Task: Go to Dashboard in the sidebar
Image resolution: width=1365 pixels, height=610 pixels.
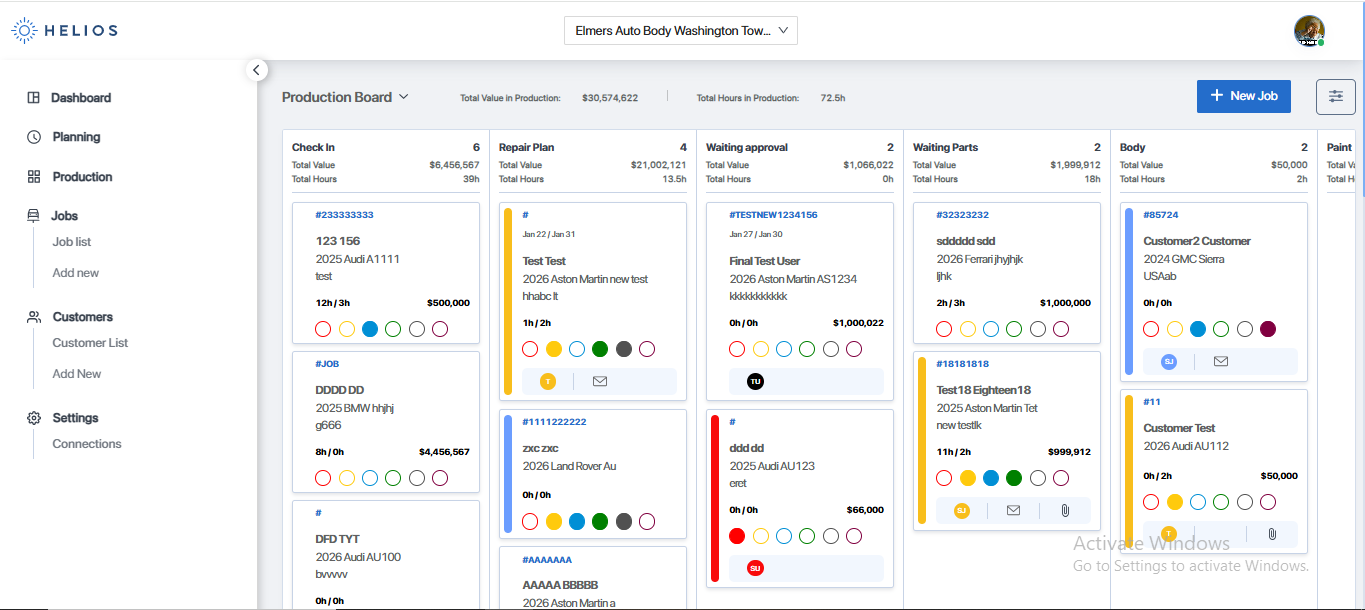Action: pyautogui.click(x=81, y=98)
